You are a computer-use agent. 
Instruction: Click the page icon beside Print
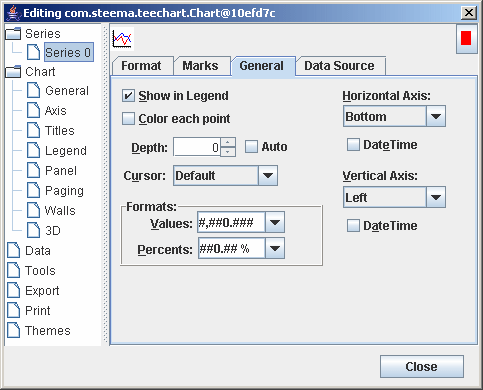[x=14, y=310]
